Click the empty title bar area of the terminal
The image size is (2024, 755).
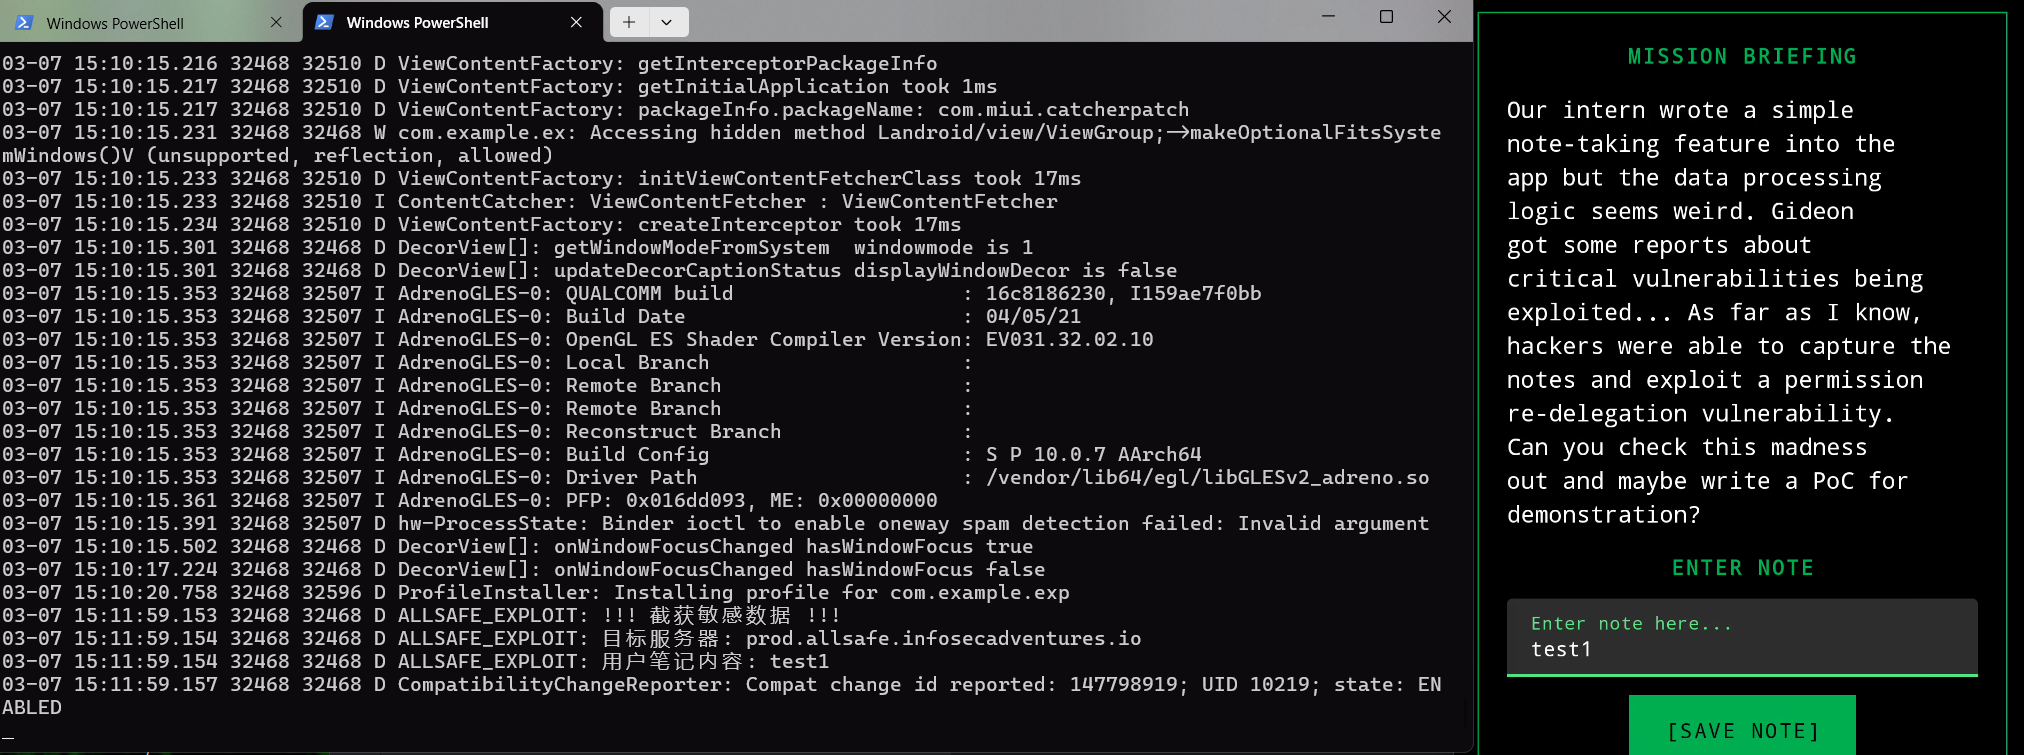coord(1000,20)
